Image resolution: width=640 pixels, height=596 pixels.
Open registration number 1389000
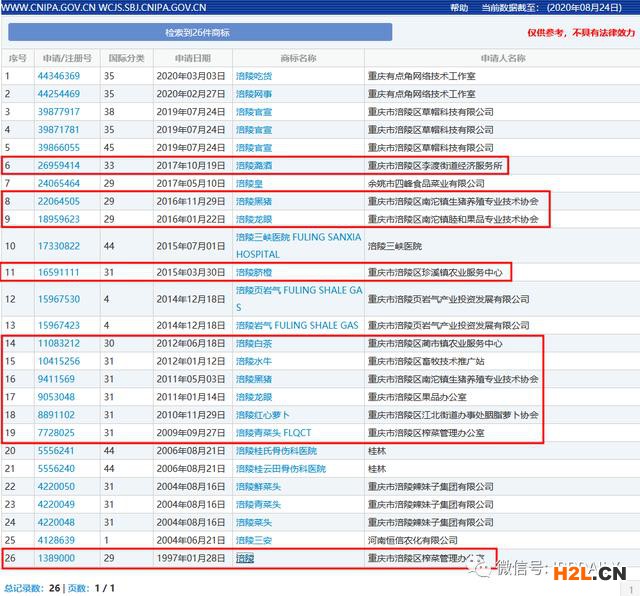(56, 558)
